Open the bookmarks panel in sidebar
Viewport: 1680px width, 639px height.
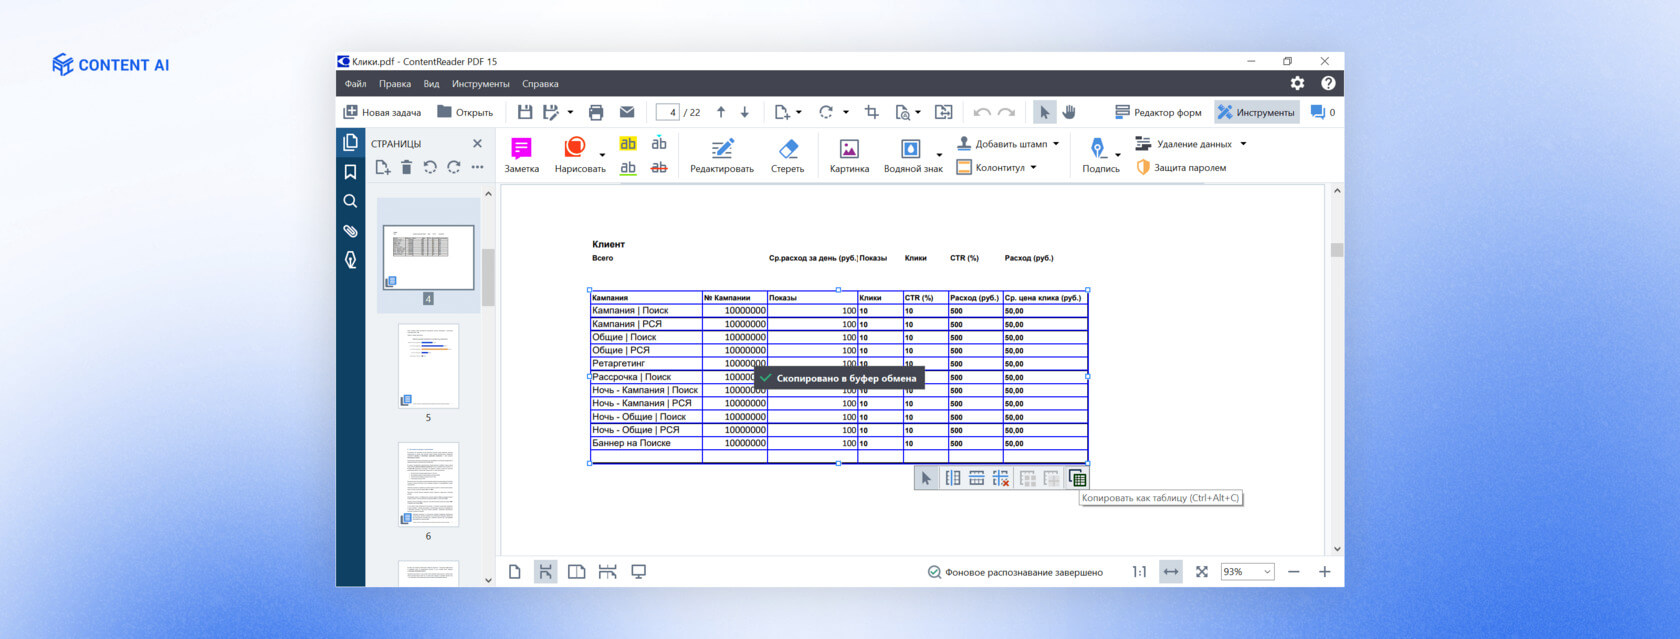click(350, 172)
